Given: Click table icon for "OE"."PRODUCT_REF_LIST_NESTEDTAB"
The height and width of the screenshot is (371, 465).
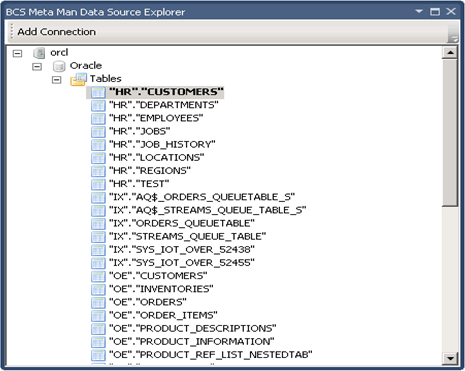Looking at the screenshot, I should pyautogui.click(x=98, y=355).
